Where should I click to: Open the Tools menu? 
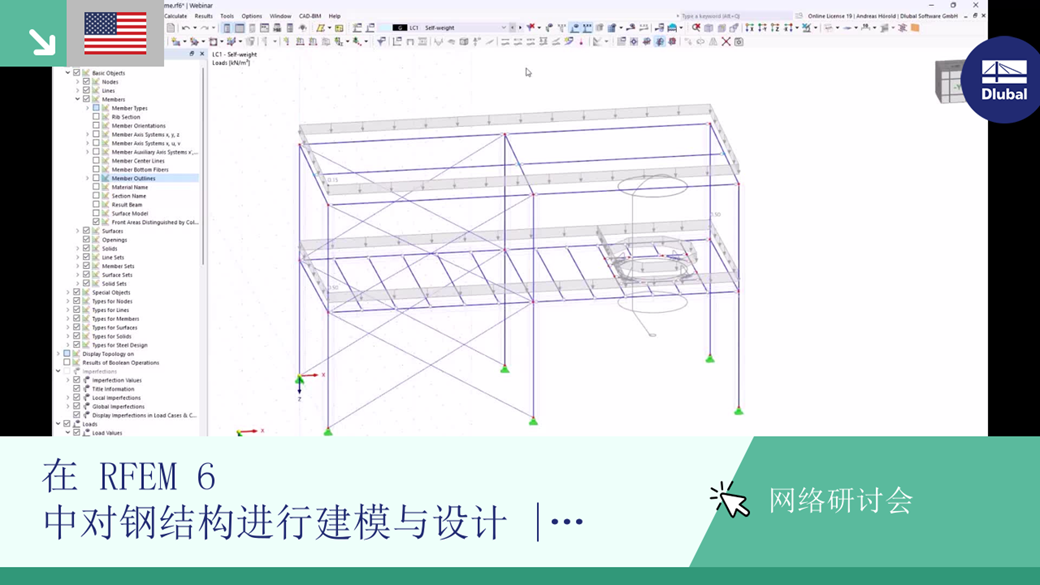tap(228, 16)
